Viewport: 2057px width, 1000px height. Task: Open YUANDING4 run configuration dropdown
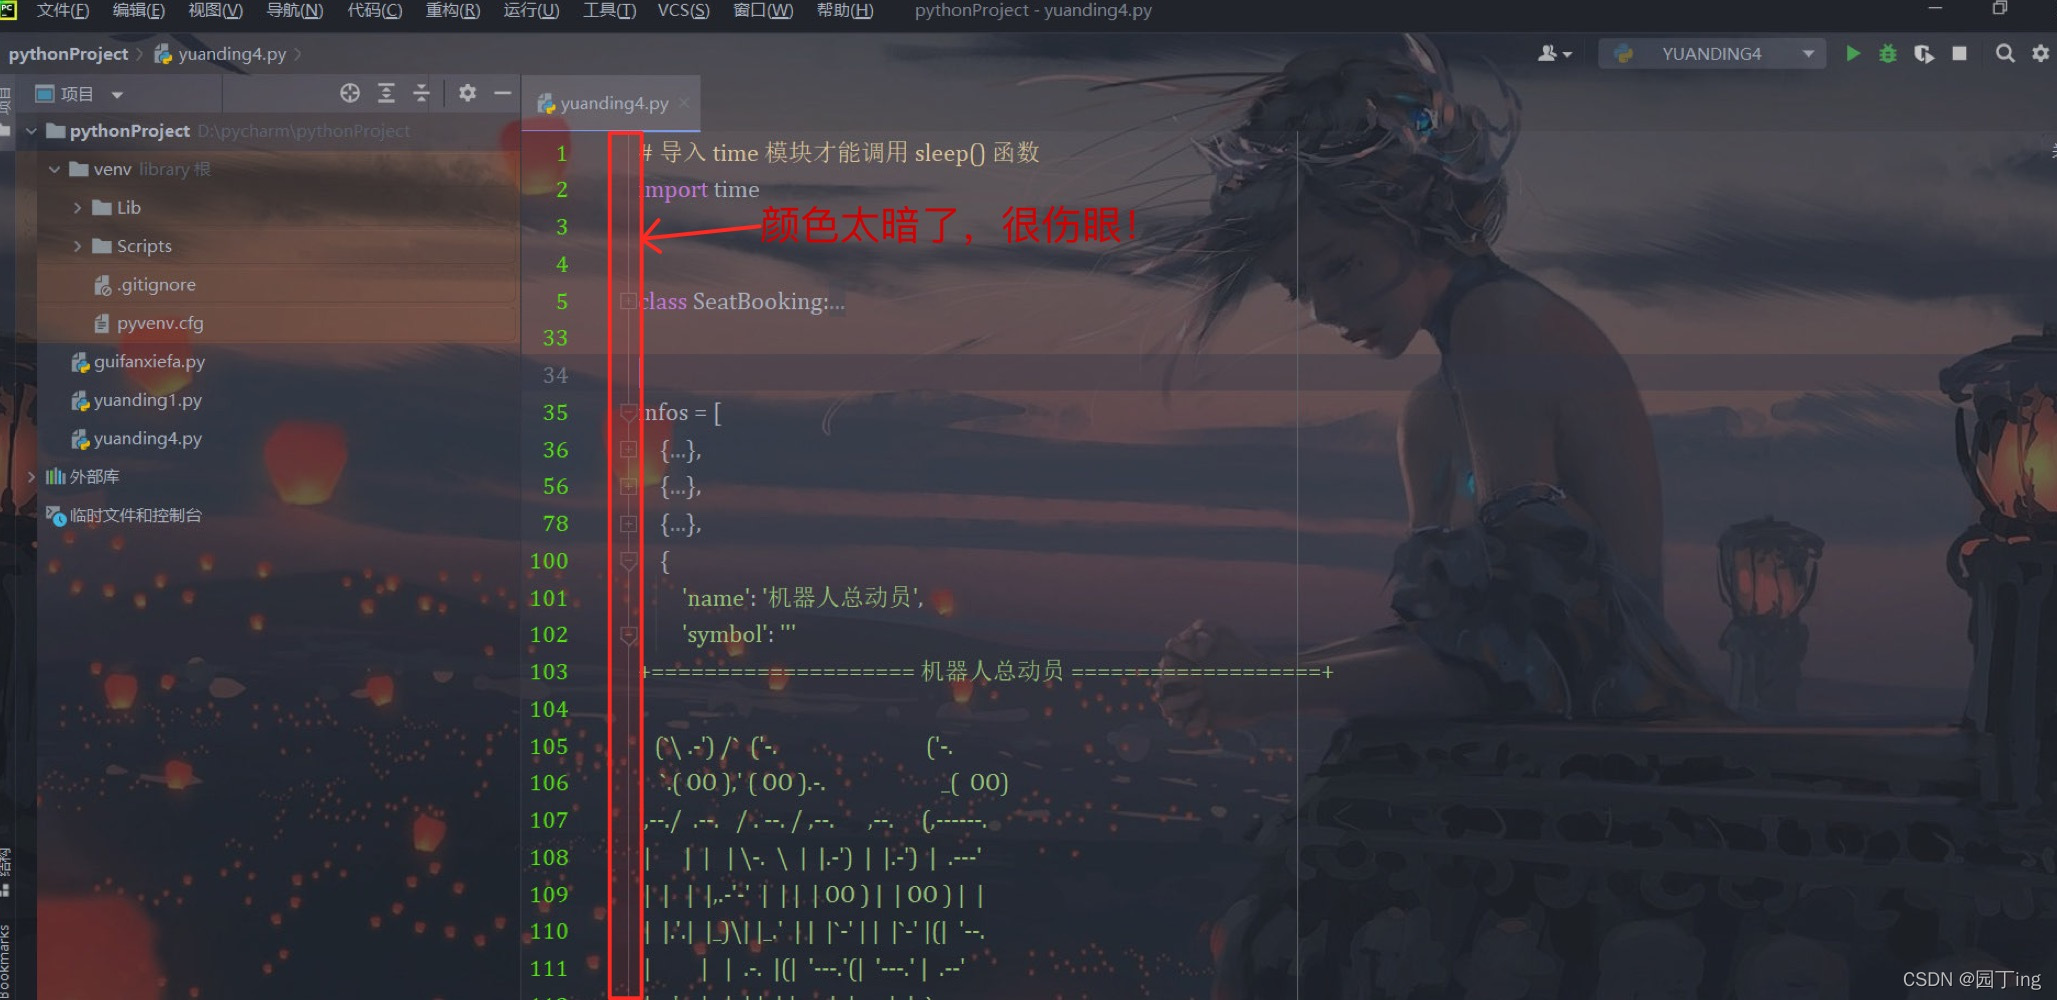(x=1711, y=54)
